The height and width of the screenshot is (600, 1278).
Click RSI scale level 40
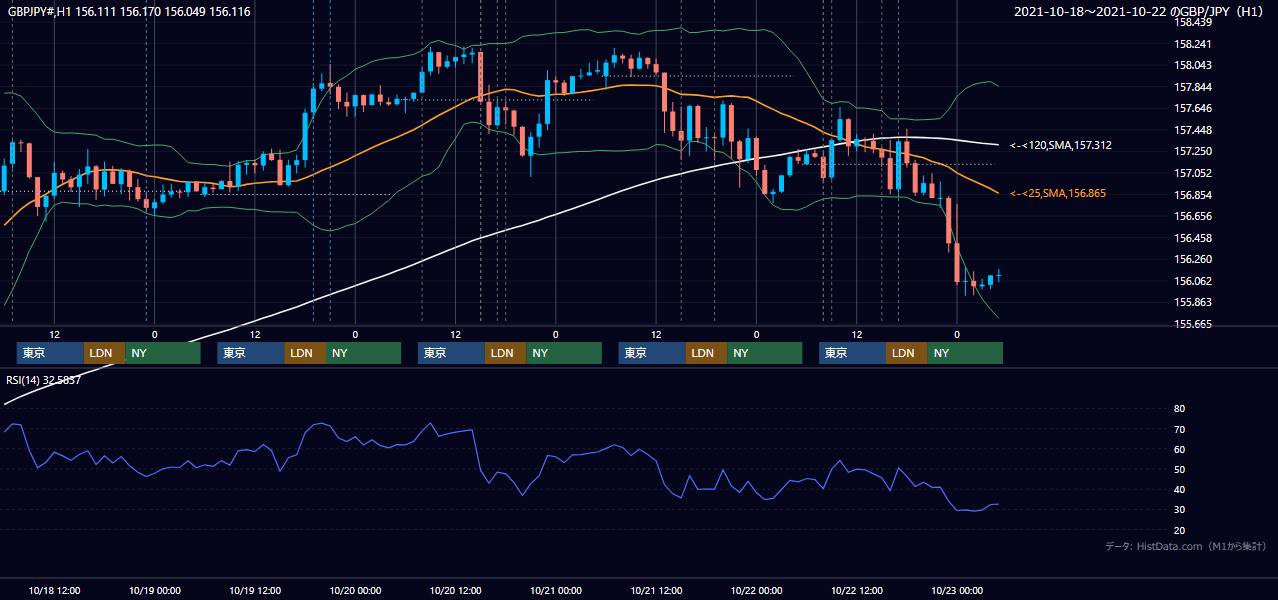tap(1180, 489)
